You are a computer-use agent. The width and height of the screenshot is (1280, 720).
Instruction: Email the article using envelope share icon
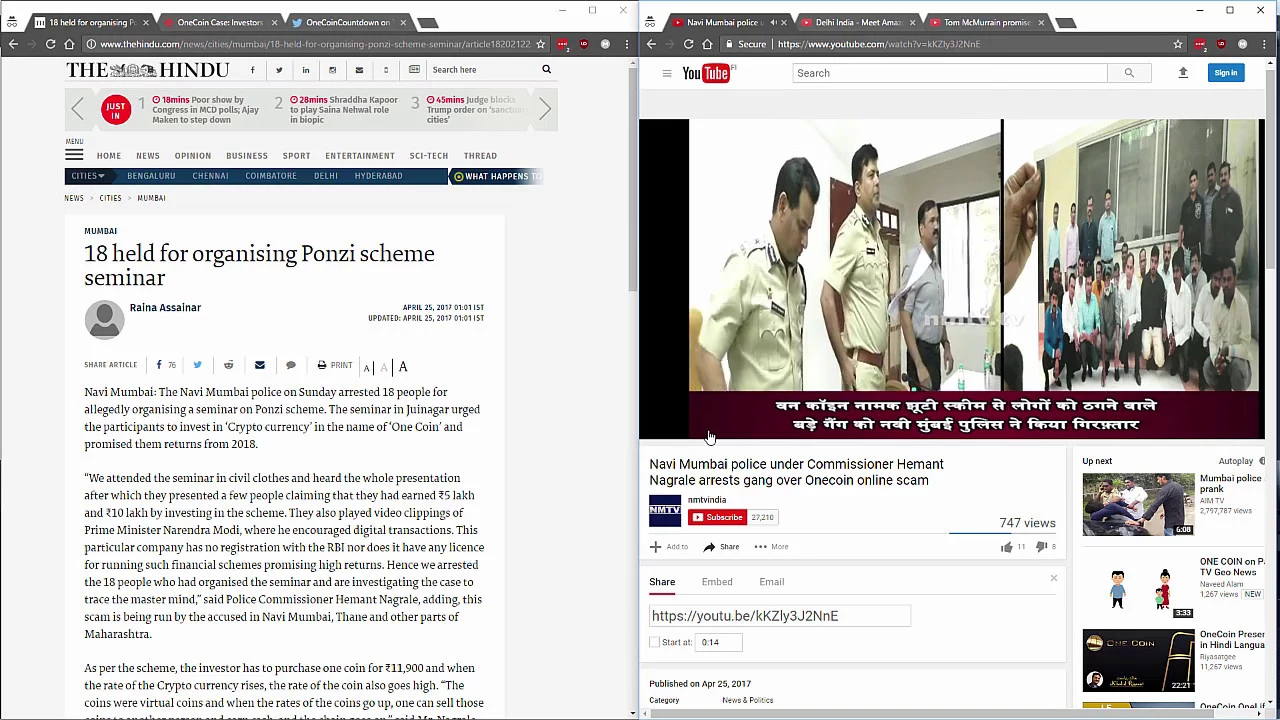point(259,365)
